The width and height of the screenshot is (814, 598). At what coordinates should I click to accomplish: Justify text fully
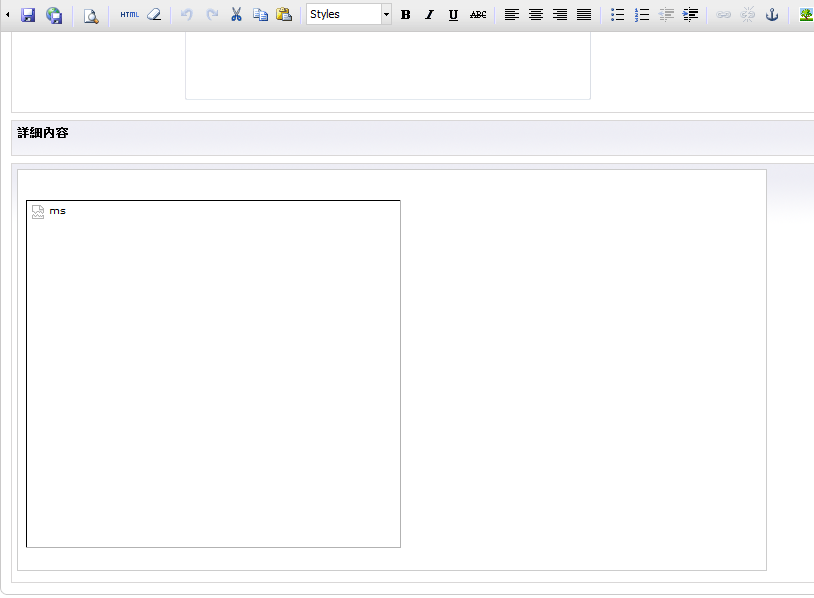click(584, 15)
